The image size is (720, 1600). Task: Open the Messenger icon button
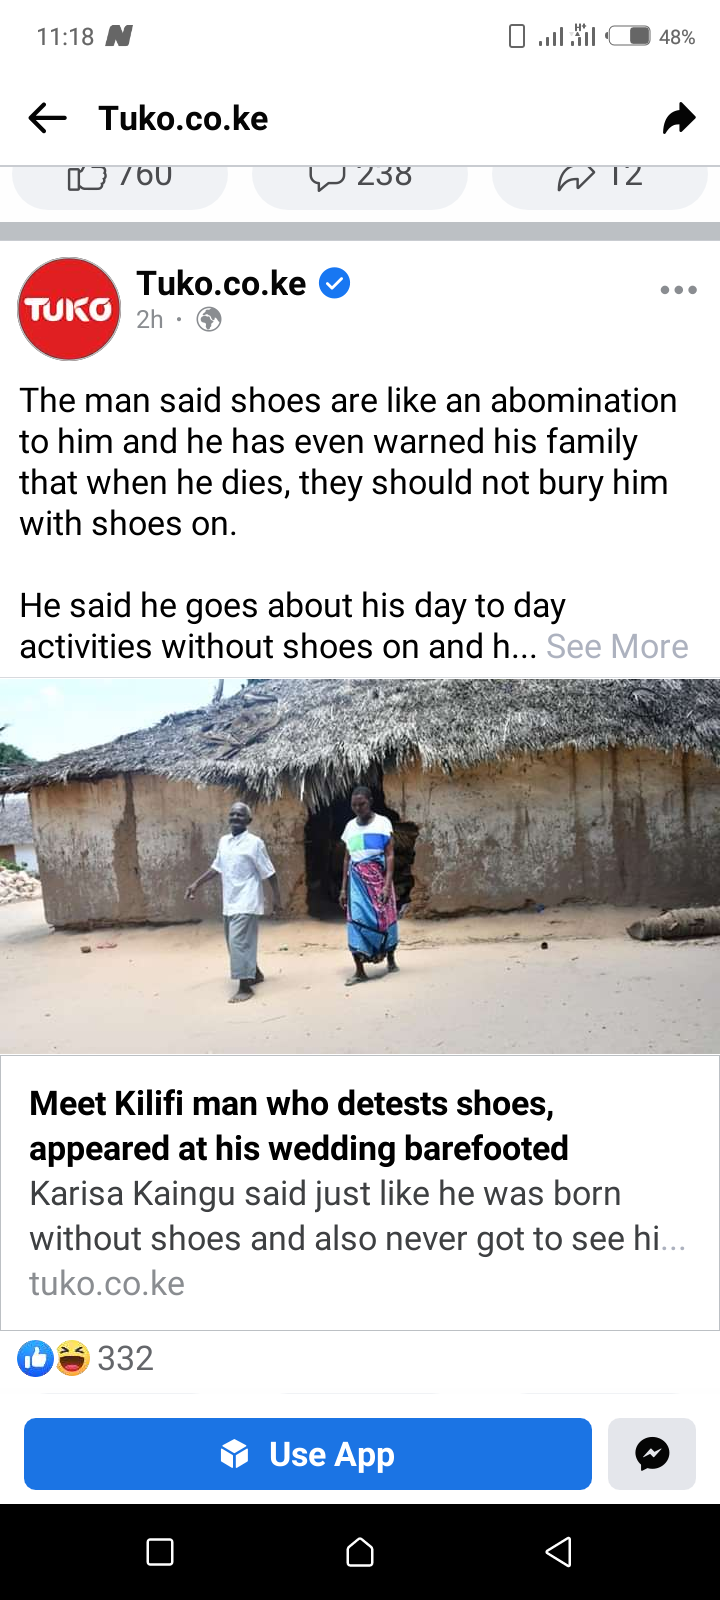point(652,1454)
